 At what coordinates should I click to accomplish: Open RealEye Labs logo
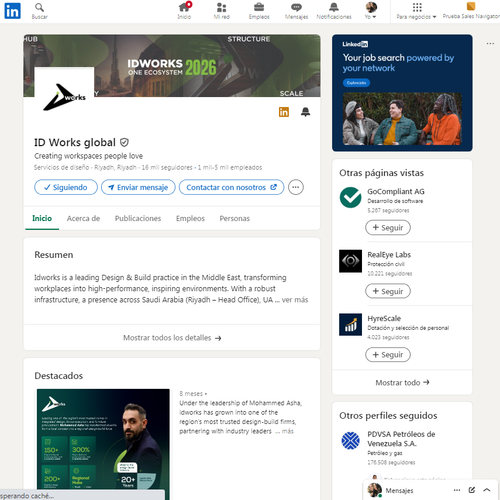(x=350, y=261)
